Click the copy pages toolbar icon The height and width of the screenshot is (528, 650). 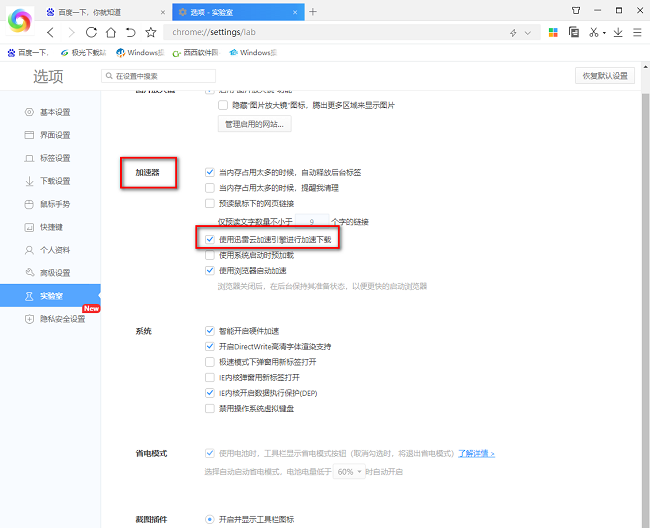point(574,32)
